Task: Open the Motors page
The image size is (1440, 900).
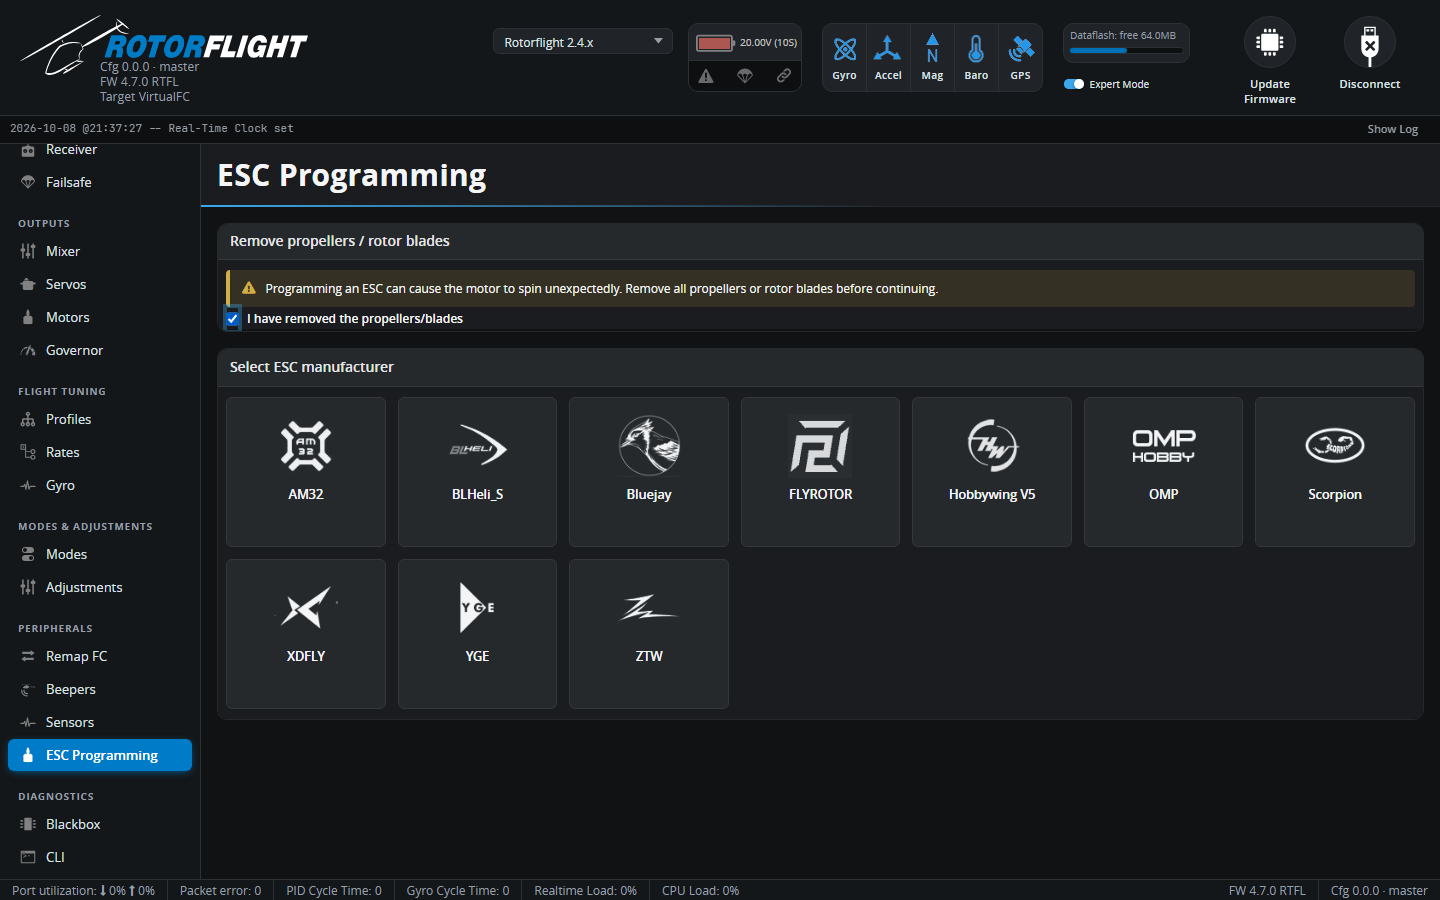Action: (x=100, y=317)
